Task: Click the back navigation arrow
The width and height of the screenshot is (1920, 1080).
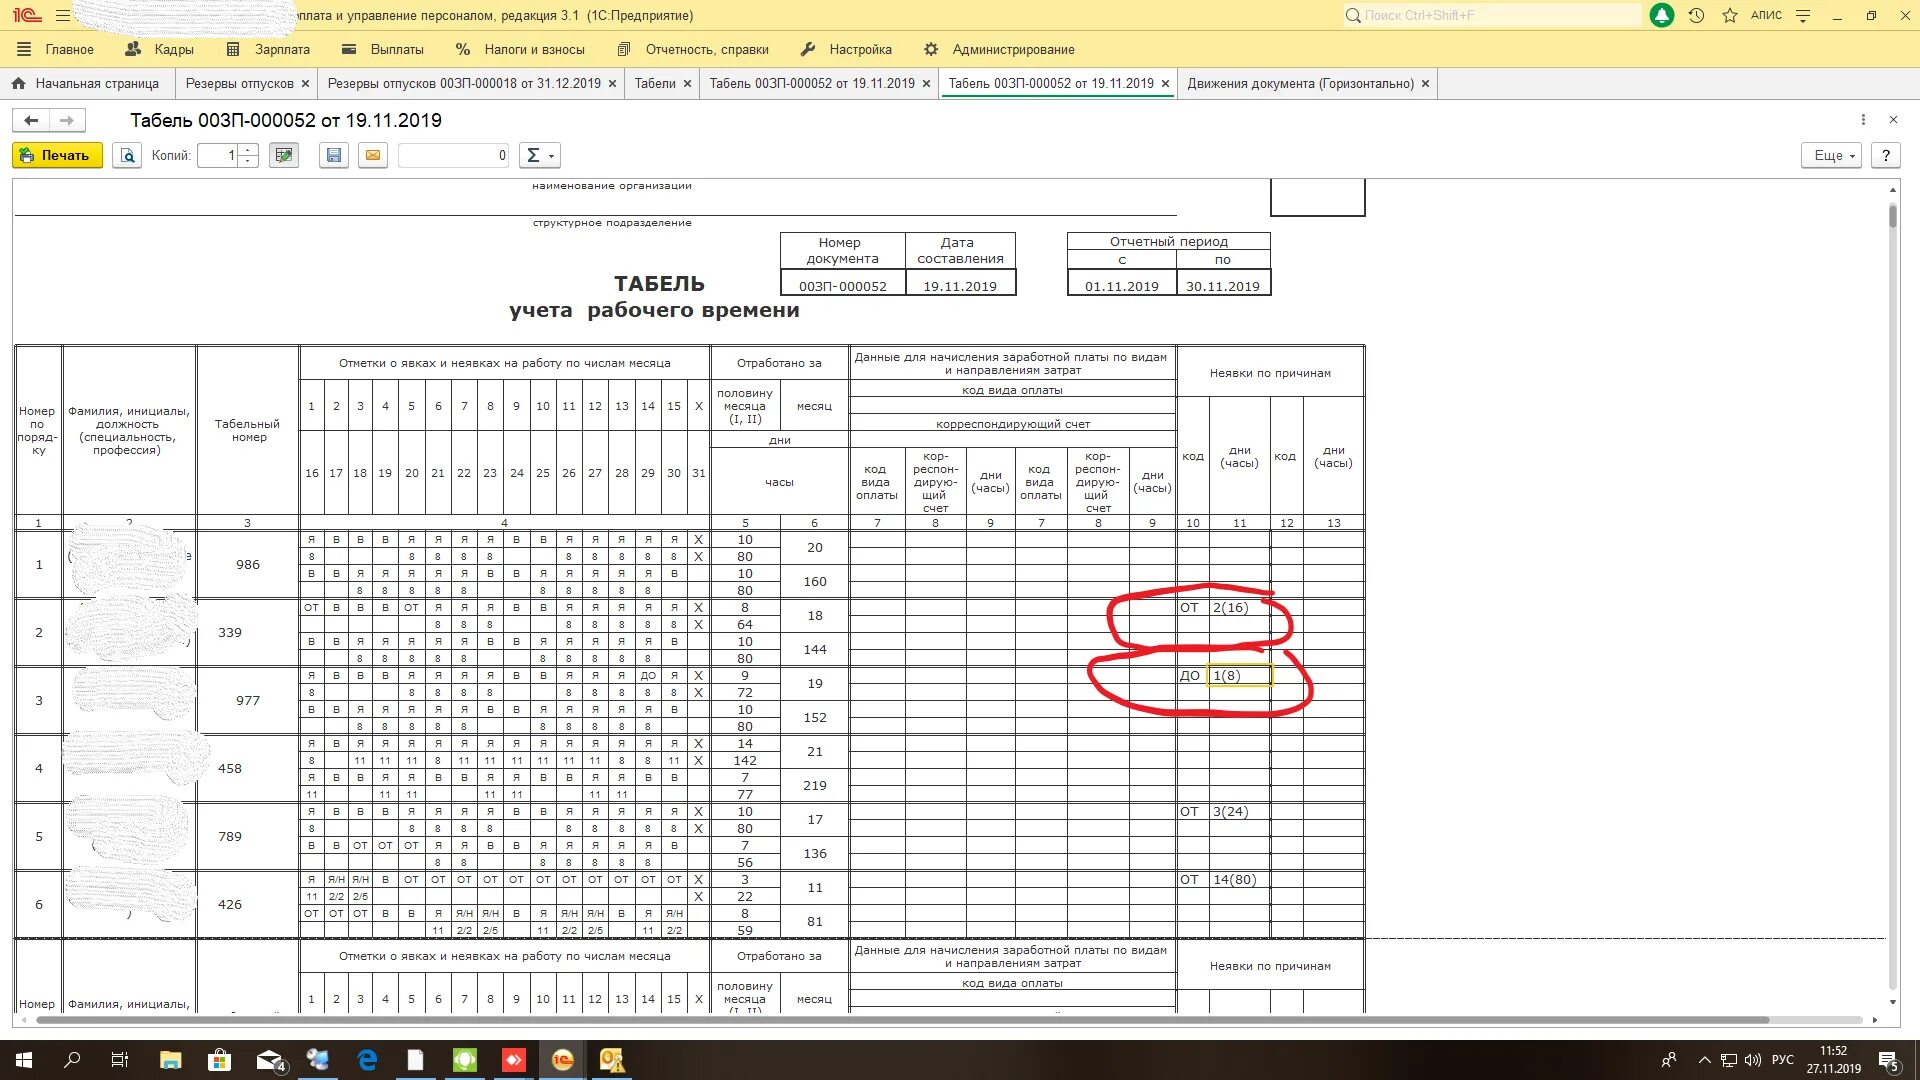Action: [x=31, y=121]
